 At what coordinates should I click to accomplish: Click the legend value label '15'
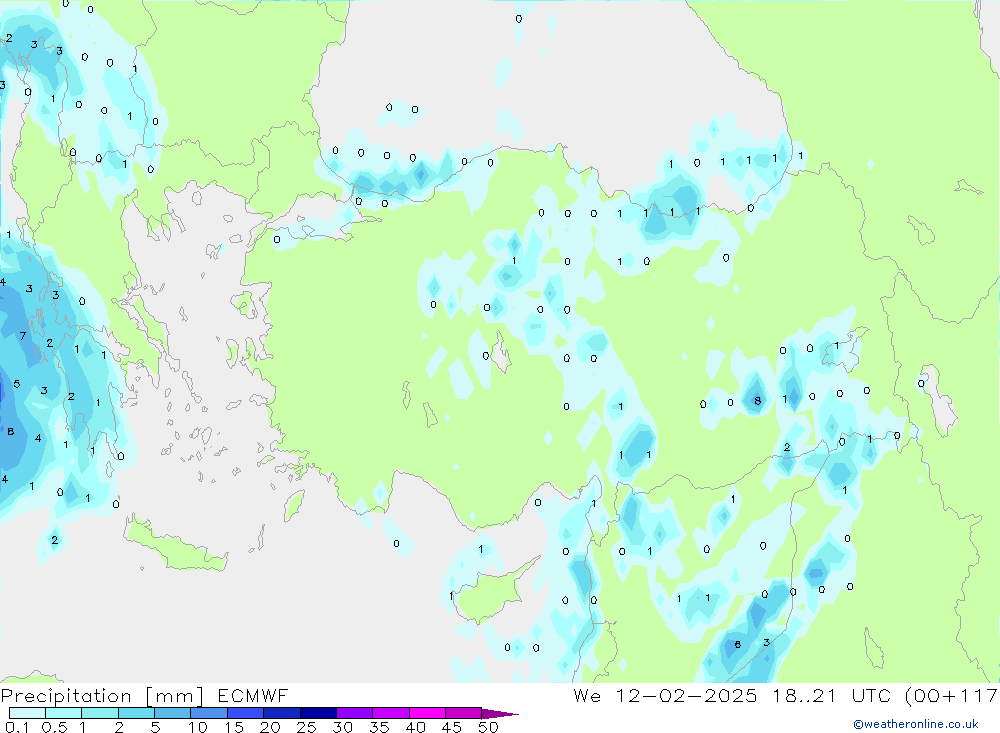coord(234,727)
